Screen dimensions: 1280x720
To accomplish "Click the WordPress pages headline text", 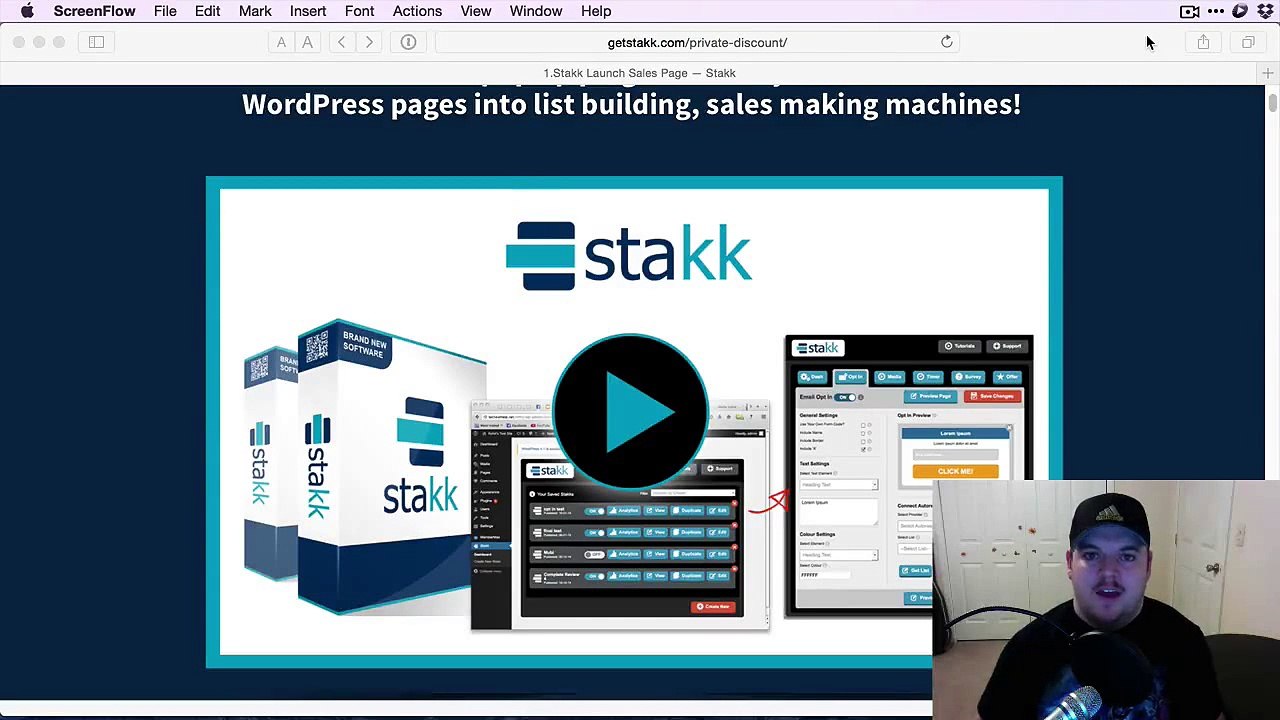I will [x=631, y=104].
